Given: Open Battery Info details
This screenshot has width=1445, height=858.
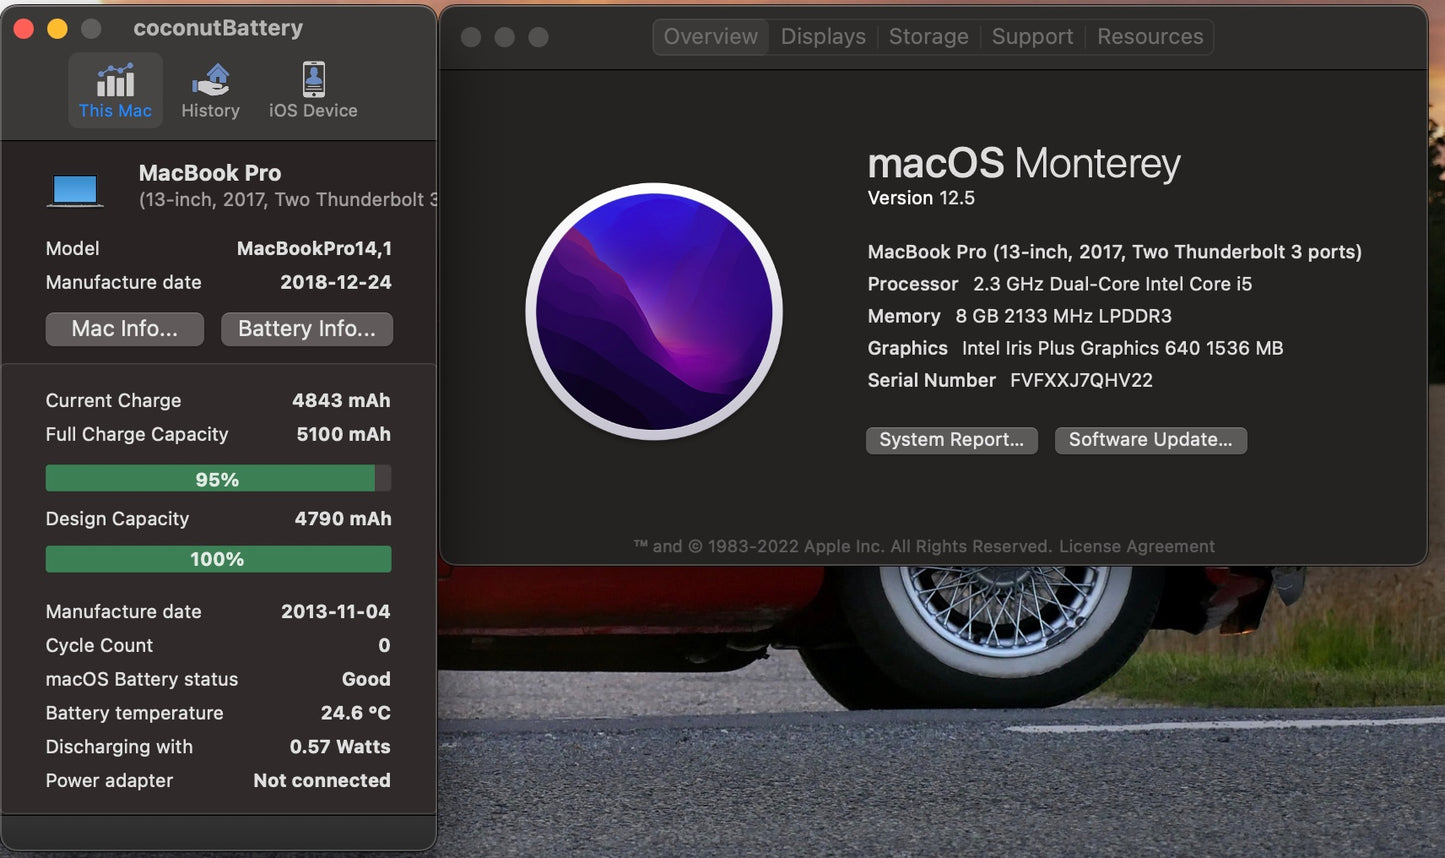Looking at the screenshot, I should (306, 328).
